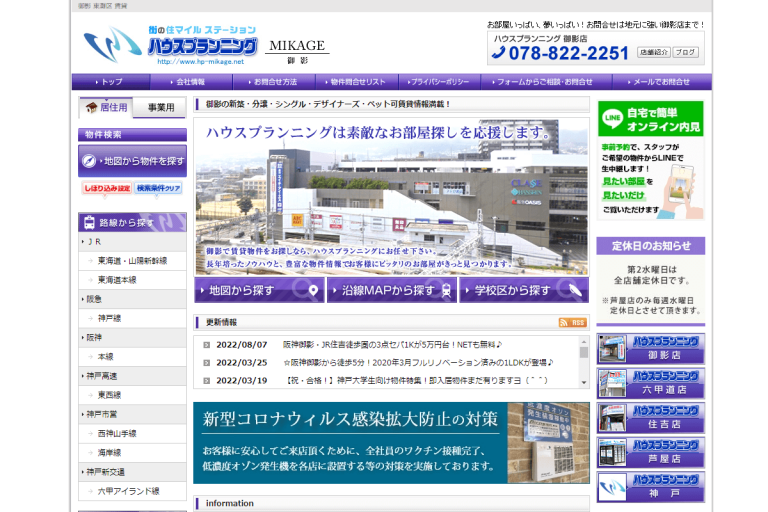Select 神戸線 under 阪急
Image resolution: width=768 pixels, height=512 pixels.
pos(132,318)
